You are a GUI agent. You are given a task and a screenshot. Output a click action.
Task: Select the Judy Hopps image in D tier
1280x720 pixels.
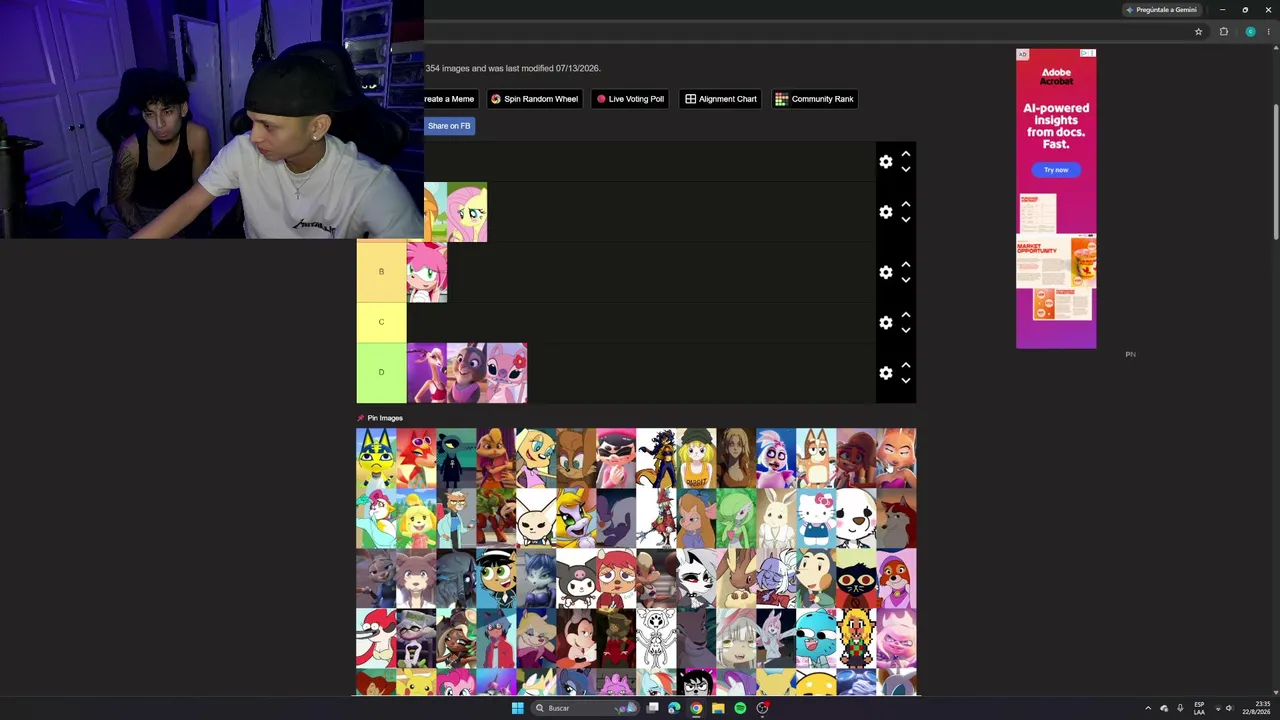point(467,372)
